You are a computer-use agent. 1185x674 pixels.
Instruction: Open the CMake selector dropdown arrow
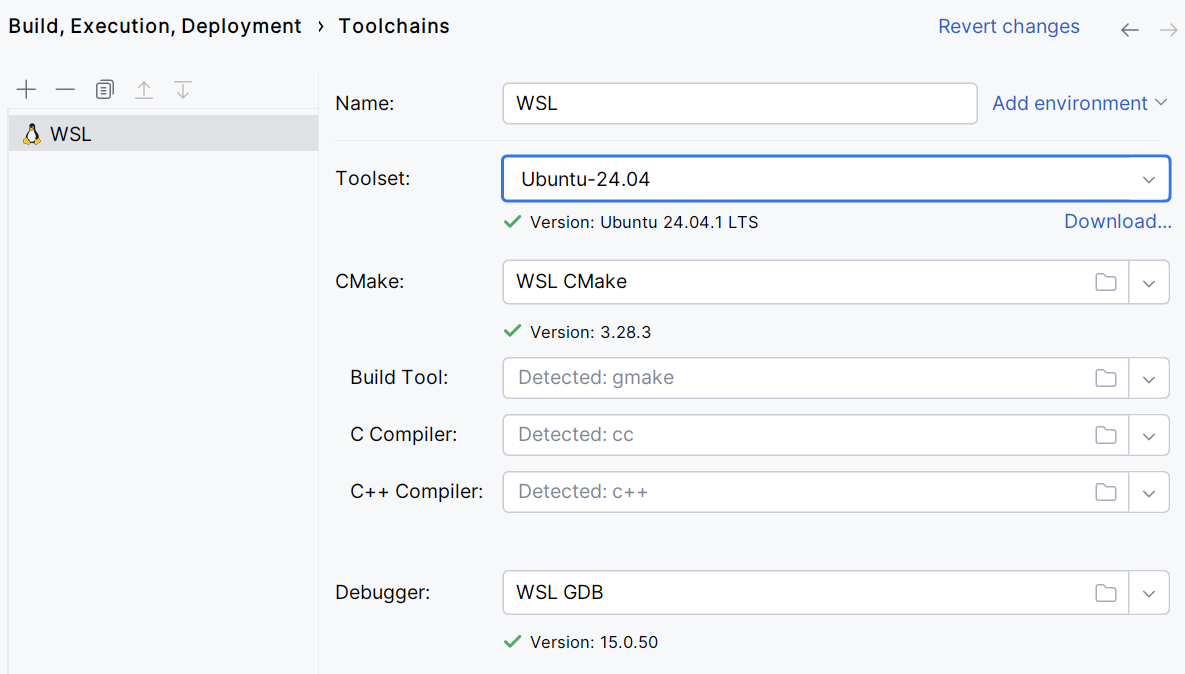1149,282
